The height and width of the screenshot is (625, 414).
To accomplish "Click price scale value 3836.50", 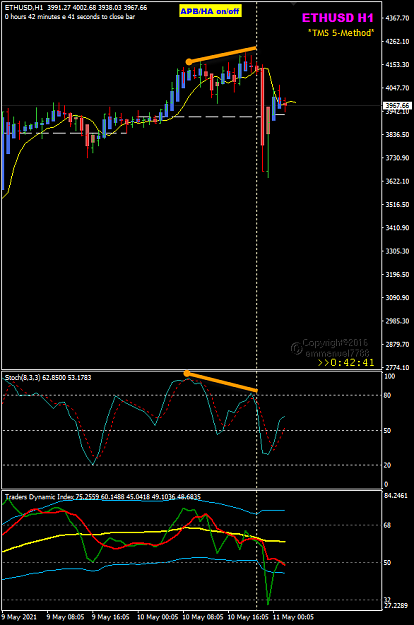I will point(397,135).
